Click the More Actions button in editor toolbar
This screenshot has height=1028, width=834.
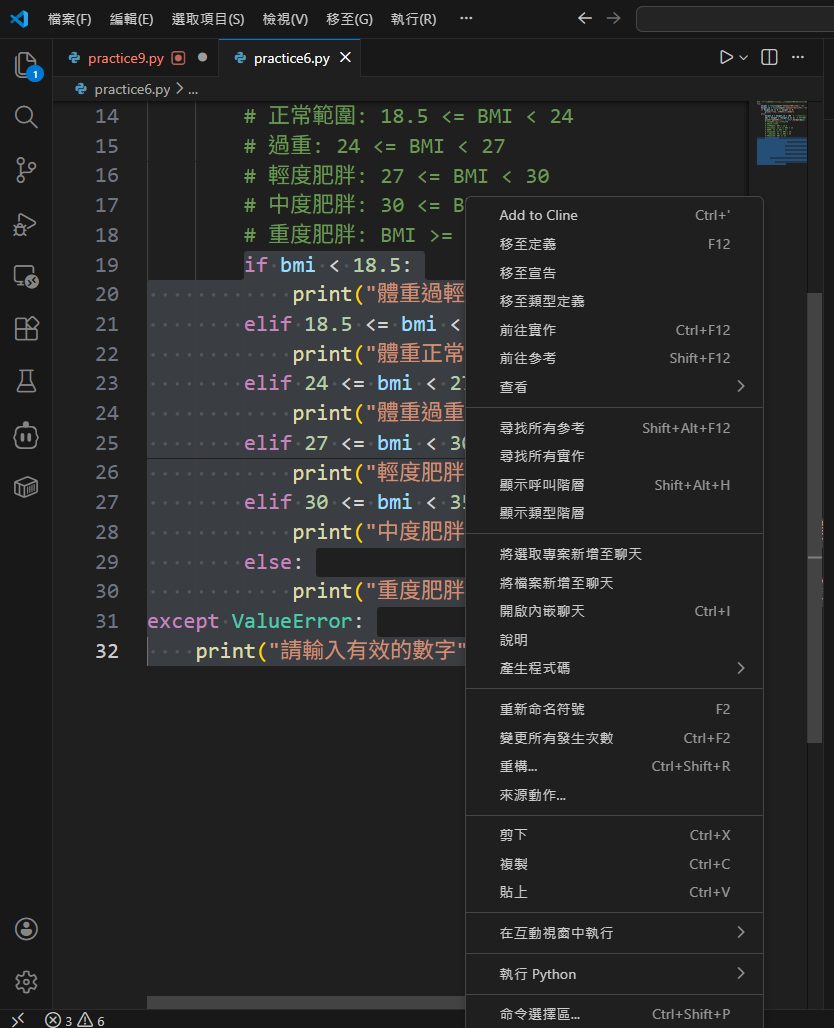797,57
